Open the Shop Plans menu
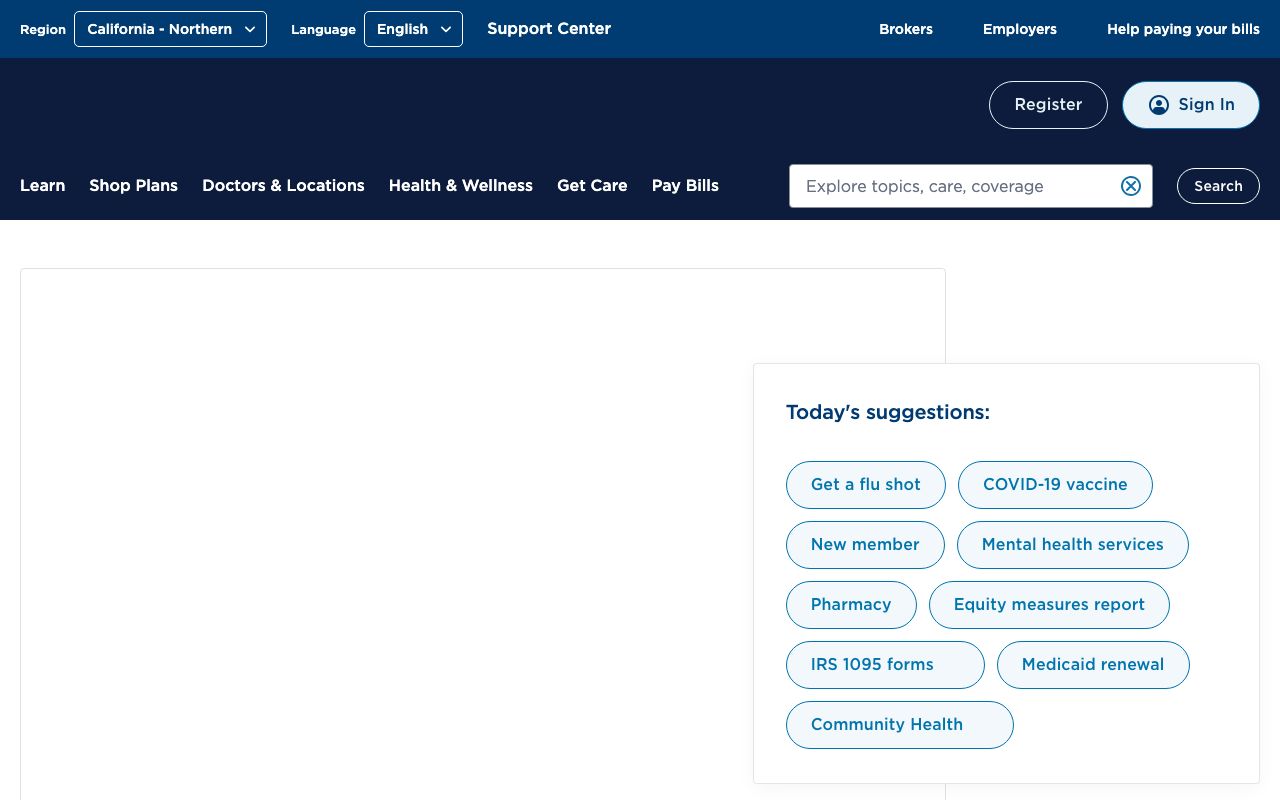The image size is (1280, 800). point(133,186)
